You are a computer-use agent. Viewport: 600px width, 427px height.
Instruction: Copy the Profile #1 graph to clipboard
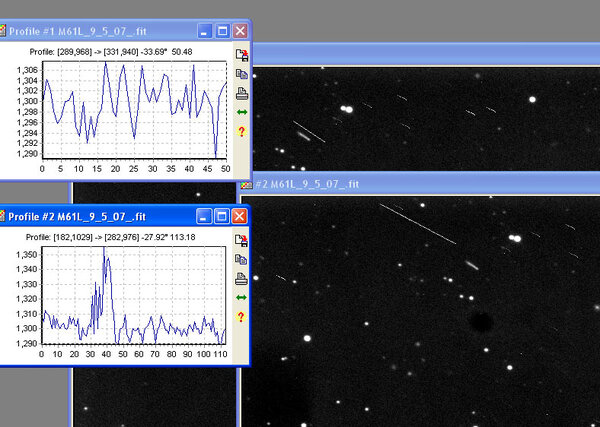pyautogui.click(x=241, y=74)
